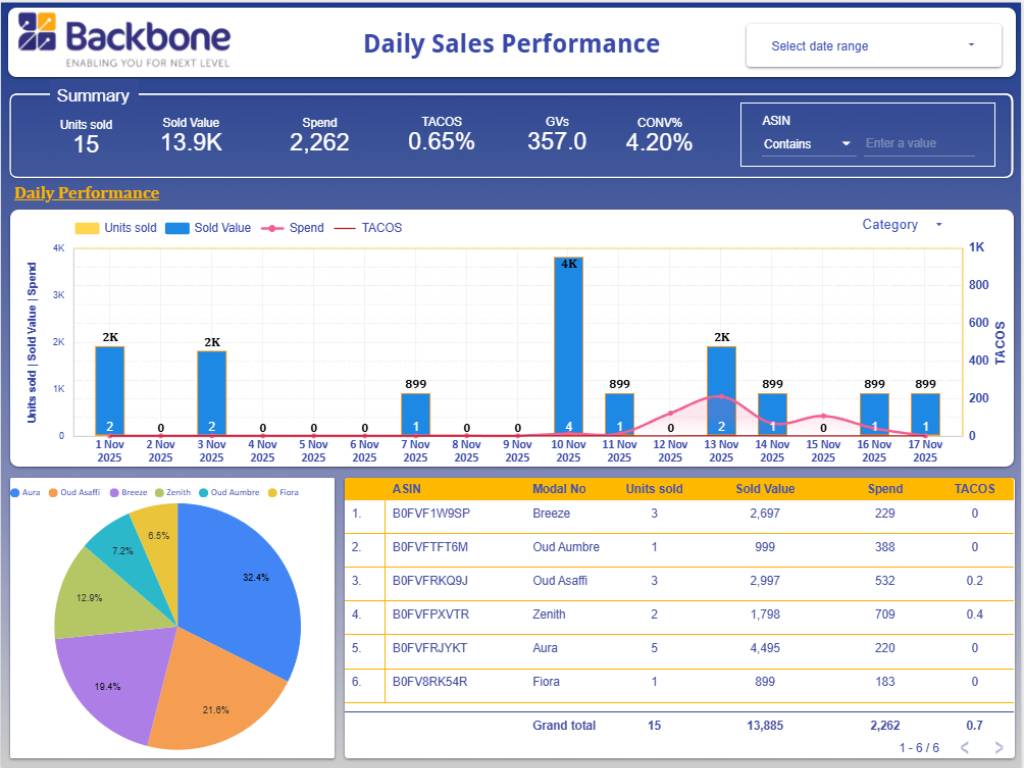The height and width of the screenshot is (768, 1024).
Task: Click the Daily Performance heading link
Action: click(86, 193)
